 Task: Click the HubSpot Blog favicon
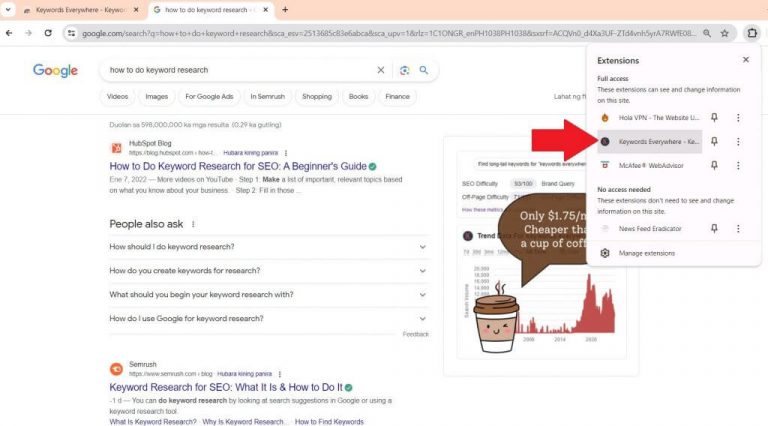(x=117, y=148)
